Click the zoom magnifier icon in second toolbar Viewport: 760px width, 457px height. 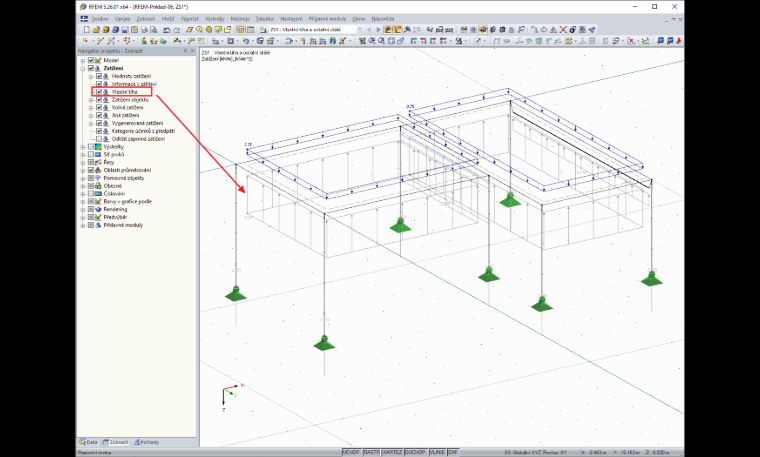click(x=372, y=41)
